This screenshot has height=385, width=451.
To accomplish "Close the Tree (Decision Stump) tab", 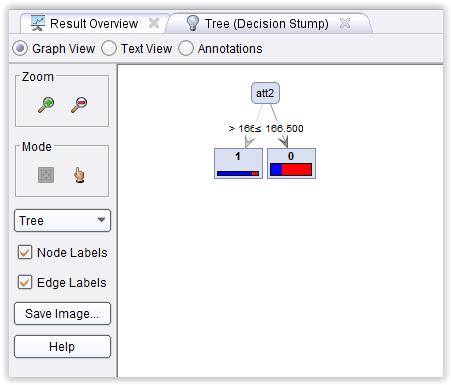I will point(345,23).
